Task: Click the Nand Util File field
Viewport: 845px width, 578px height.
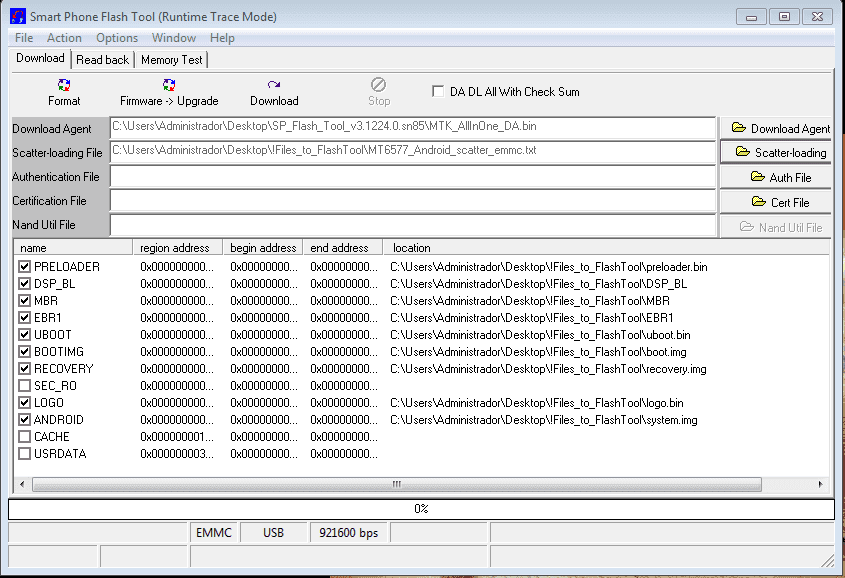Action: (x=413, y=225)
